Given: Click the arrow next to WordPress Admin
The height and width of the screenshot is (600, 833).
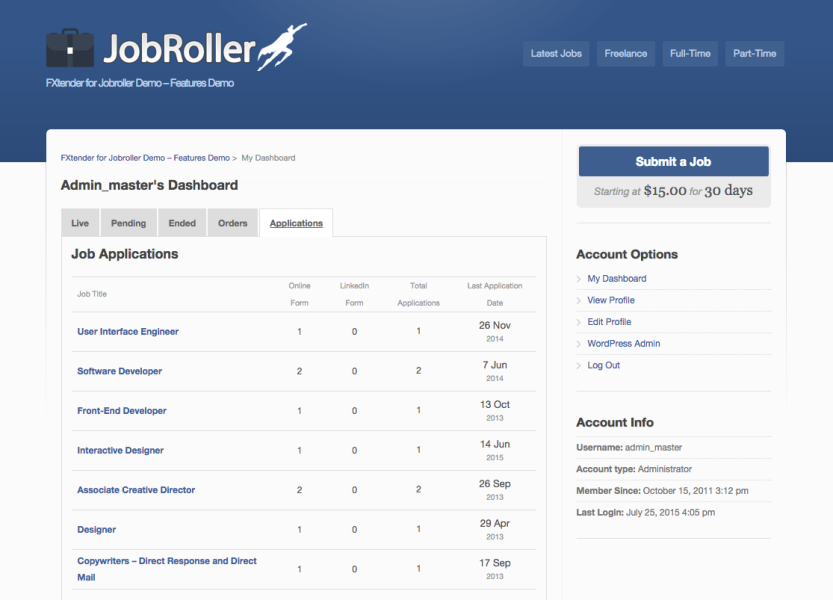Looking at the screenshot, I should pyautogui.click(x=581, y=343).
